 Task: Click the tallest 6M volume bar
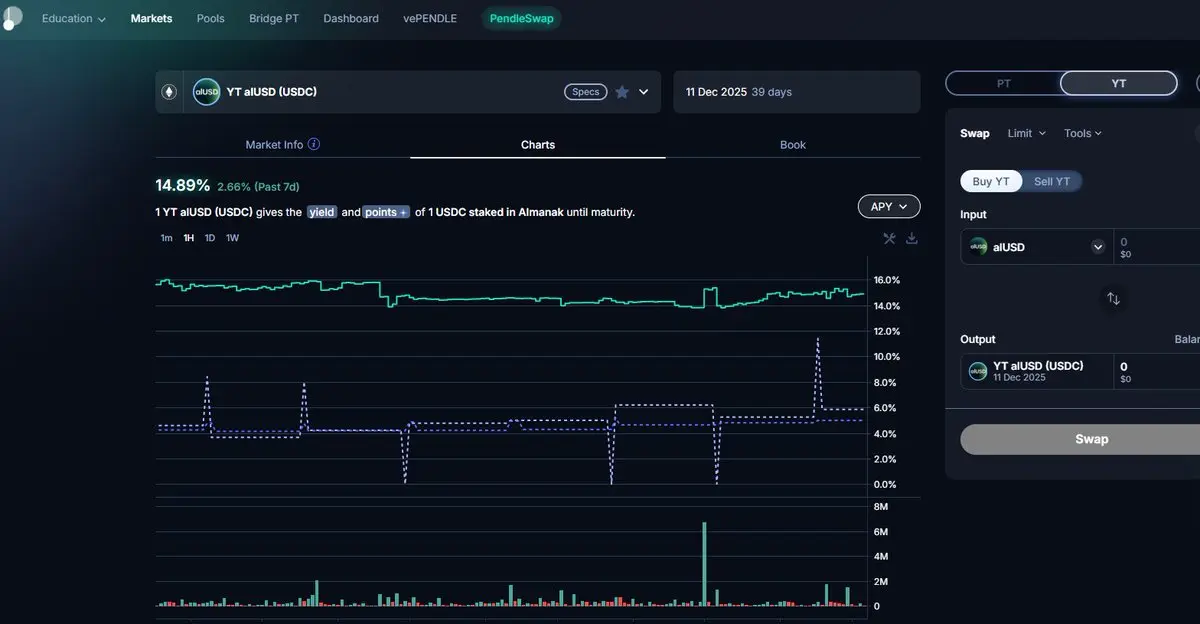coord(704,563)
